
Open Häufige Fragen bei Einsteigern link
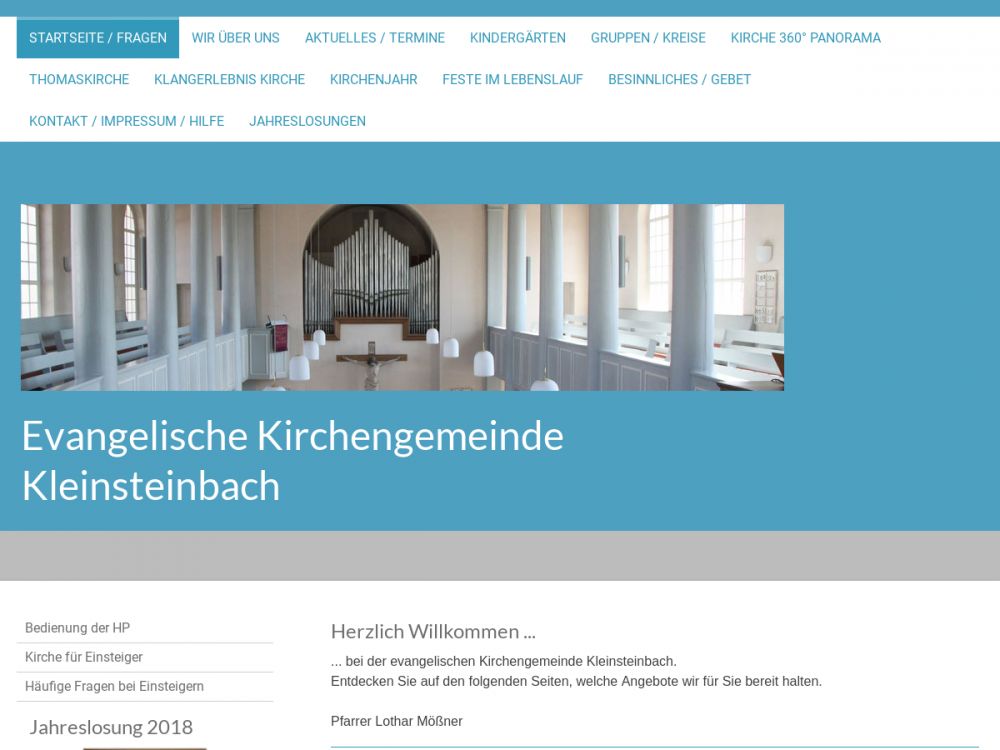pyautogui.click(x=115, y=686)
